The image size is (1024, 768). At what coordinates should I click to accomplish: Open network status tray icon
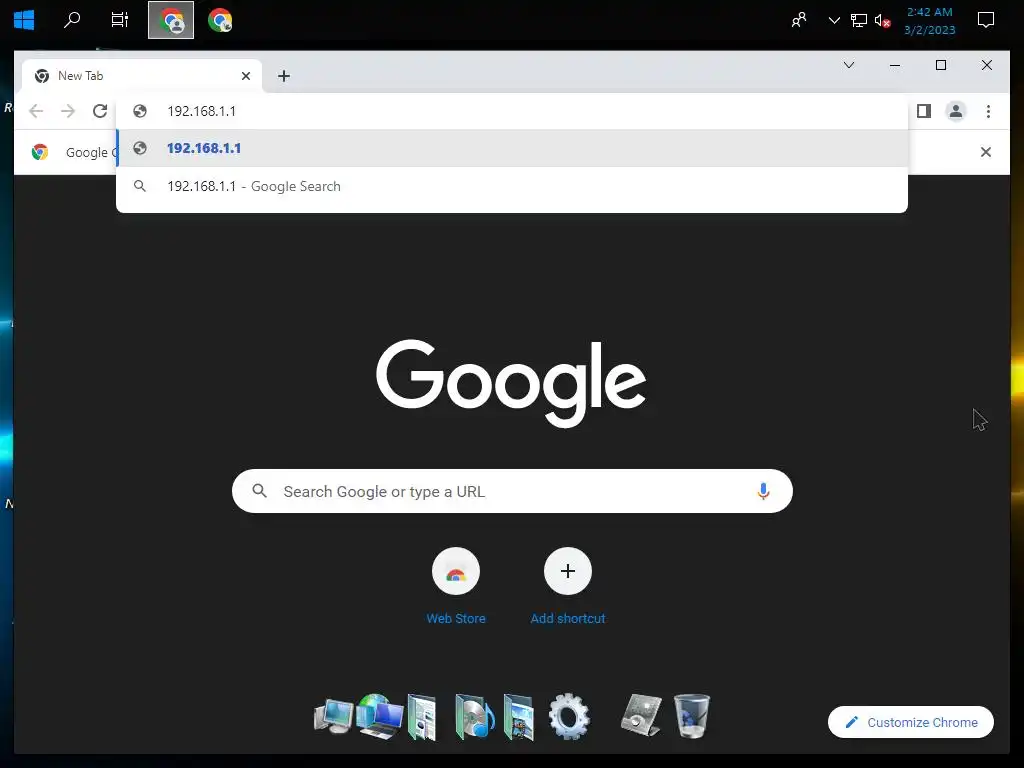pos(859,20)
